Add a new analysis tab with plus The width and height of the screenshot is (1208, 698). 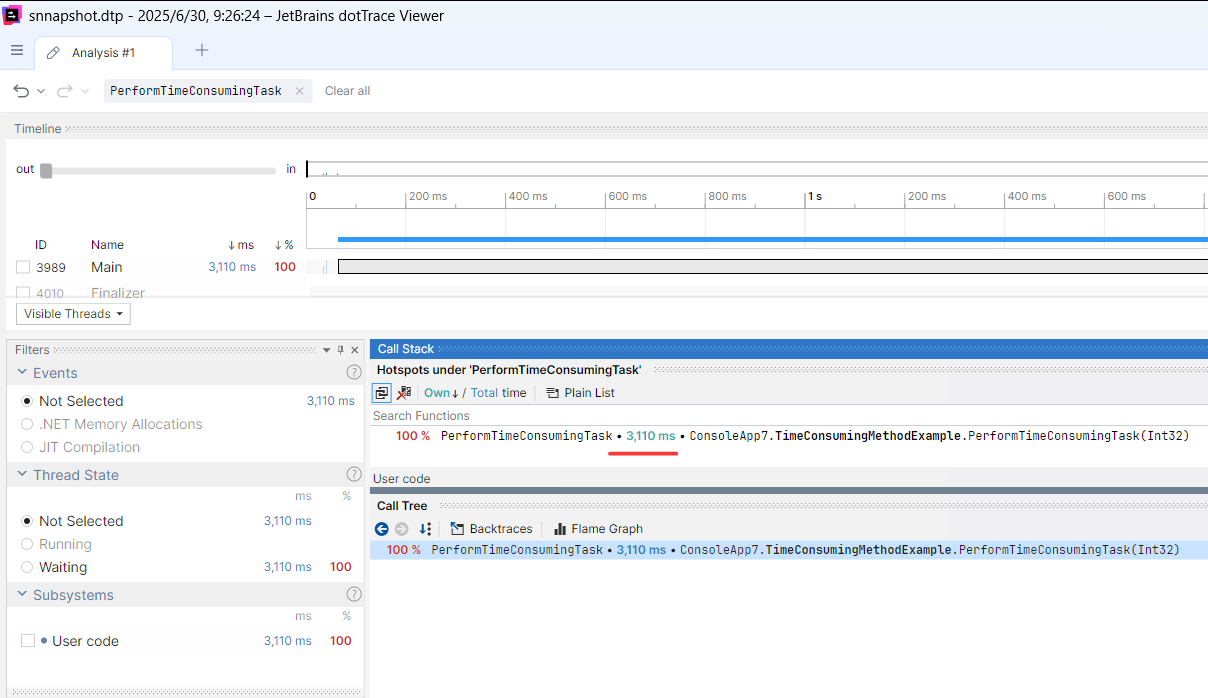pos(201,51)
